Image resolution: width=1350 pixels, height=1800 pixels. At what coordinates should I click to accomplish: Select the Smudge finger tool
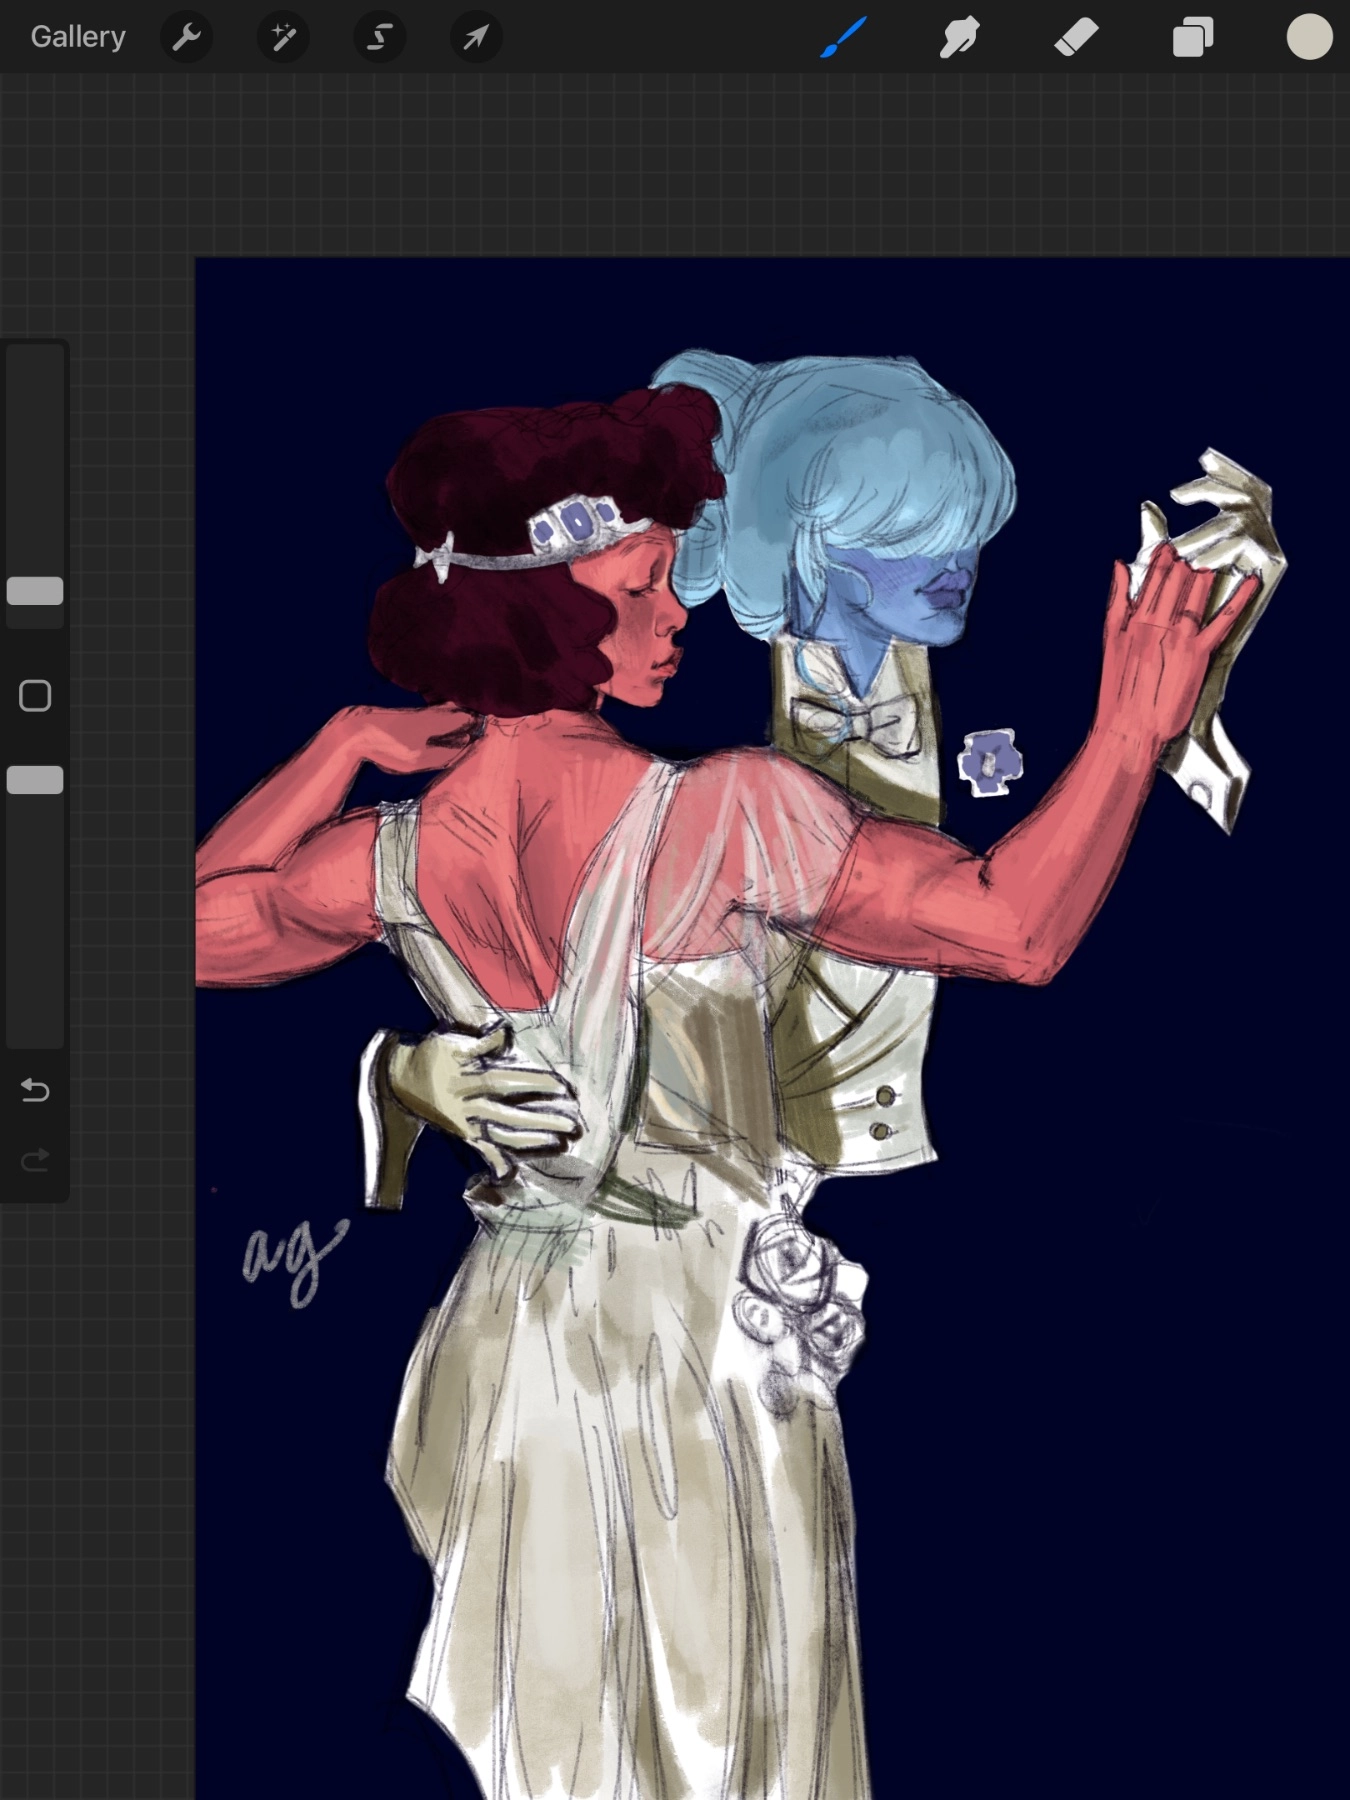click(x=959, y=38)
